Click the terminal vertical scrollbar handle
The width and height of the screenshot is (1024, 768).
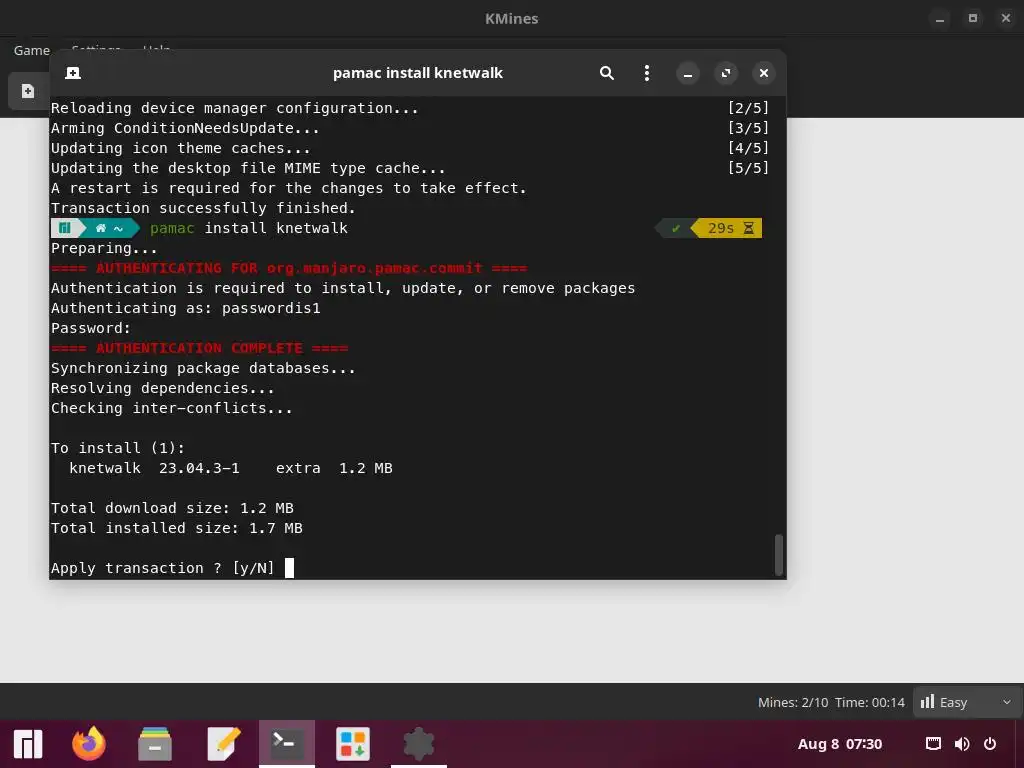point(778,554)
